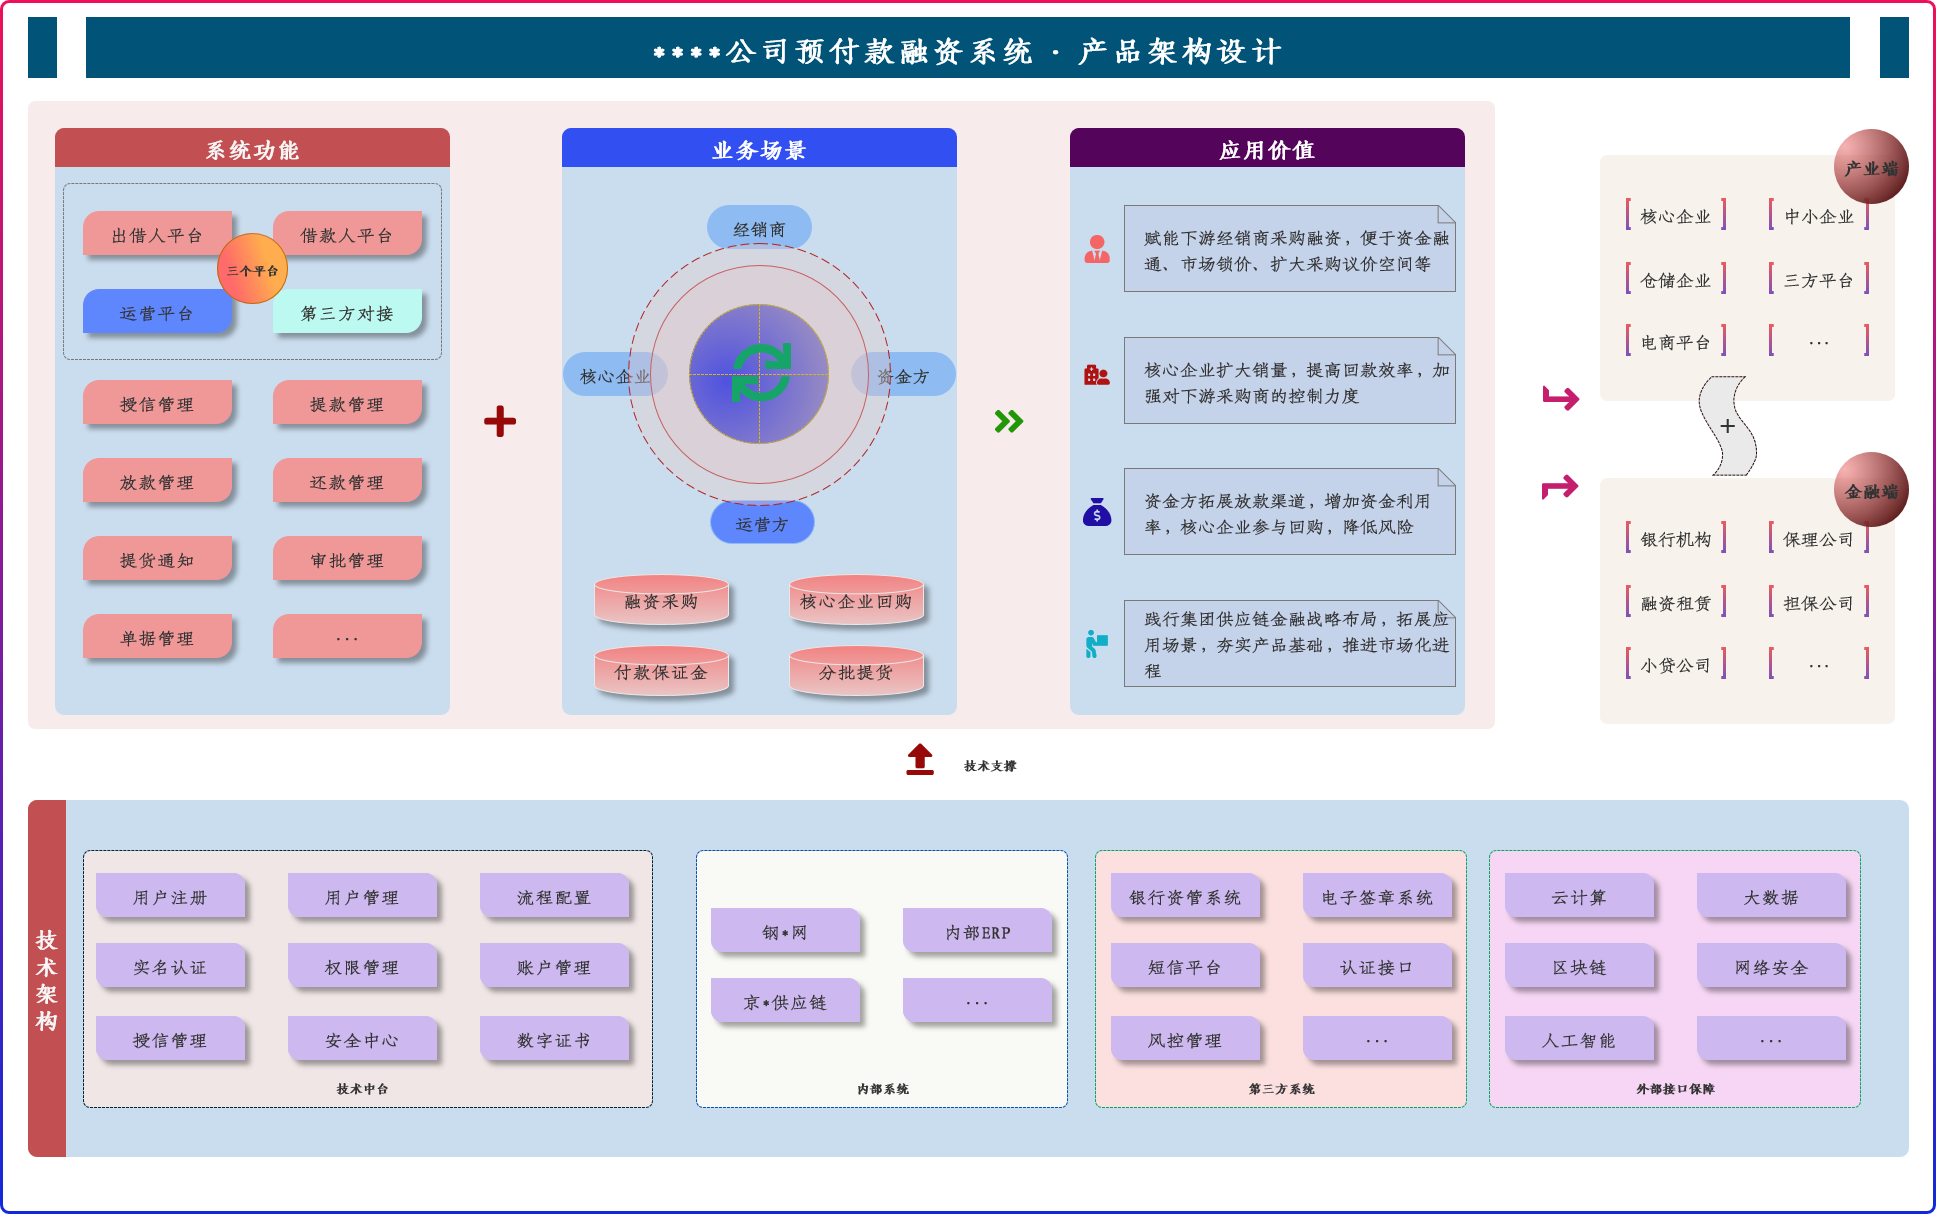Click the red building icon beside second value note

point(1097,375)
